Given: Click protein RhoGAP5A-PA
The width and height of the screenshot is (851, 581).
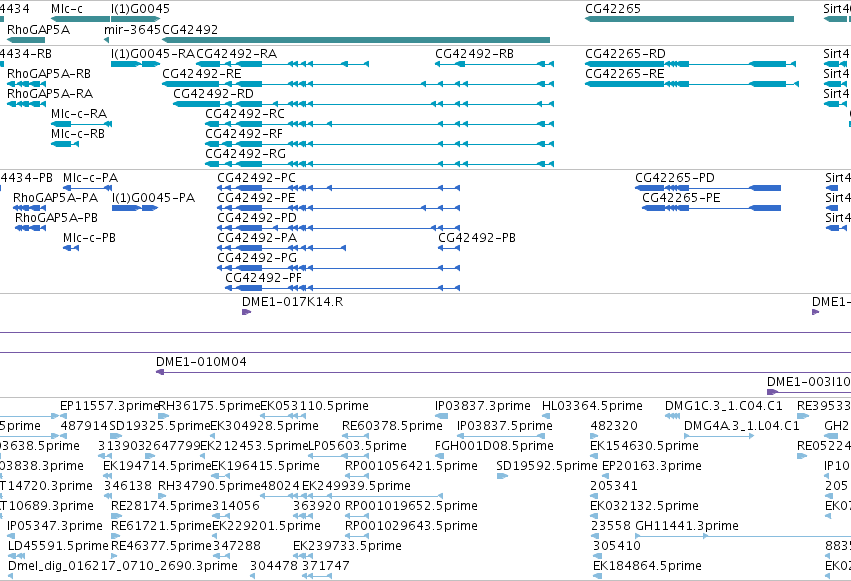Looking at the screenshot, I should tap(30, 208).
